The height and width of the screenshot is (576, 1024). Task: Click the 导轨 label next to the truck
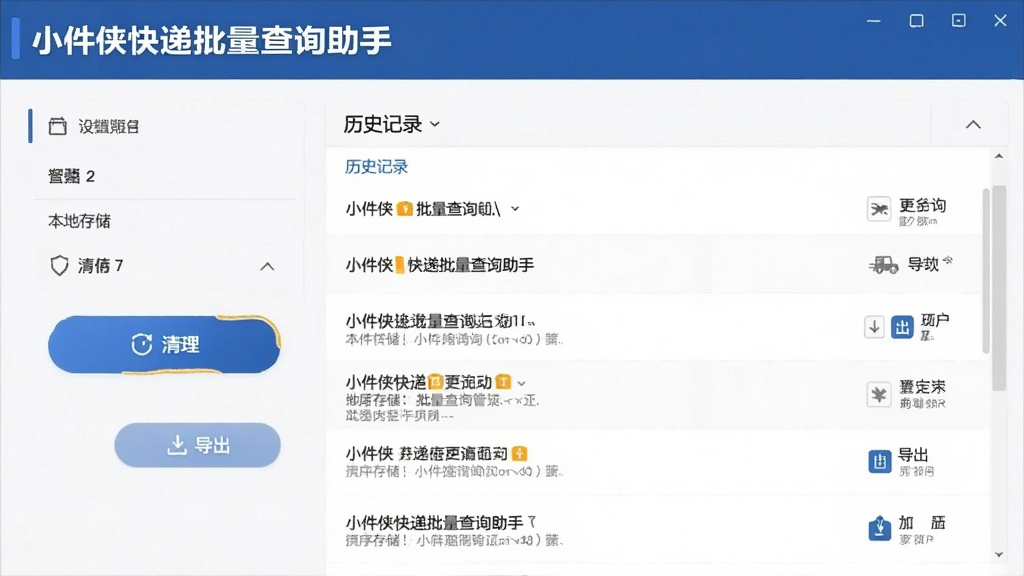pyautogui.click(x=923, y=264)
